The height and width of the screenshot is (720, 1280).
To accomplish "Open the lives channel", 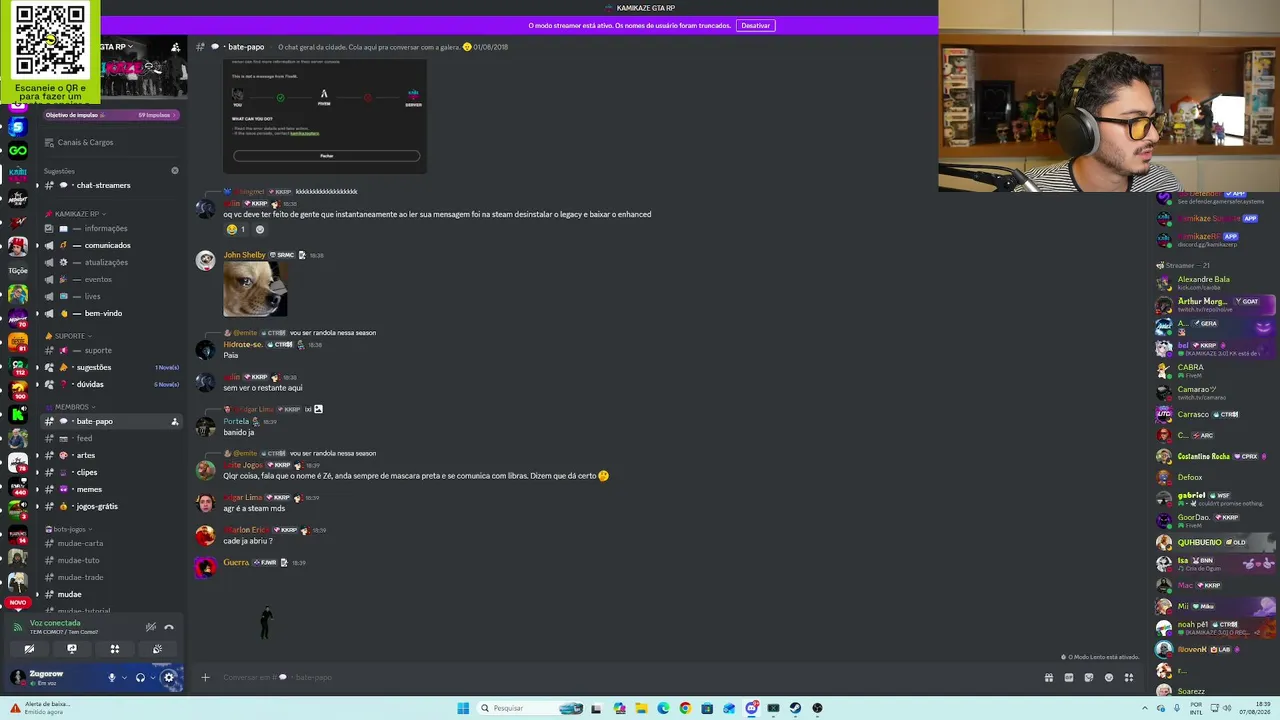I will (110, 296).
